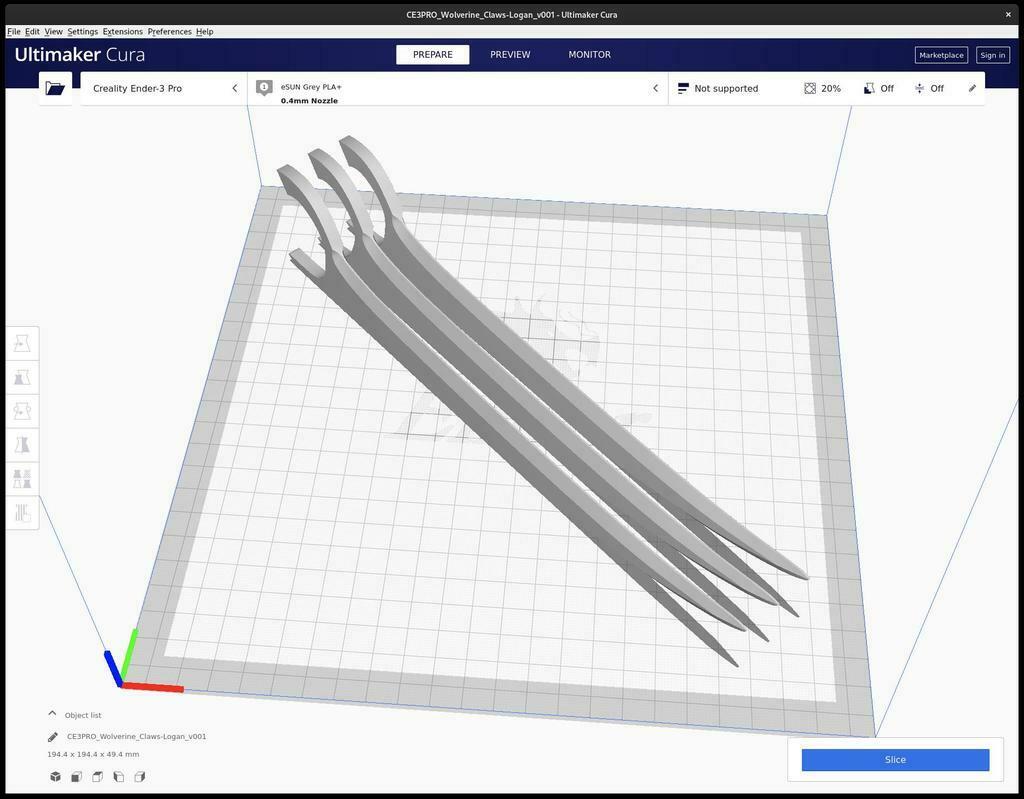This screenshot has height=799, width=1024.
Task: Switch to the front view camera preset
Action: 75,776
